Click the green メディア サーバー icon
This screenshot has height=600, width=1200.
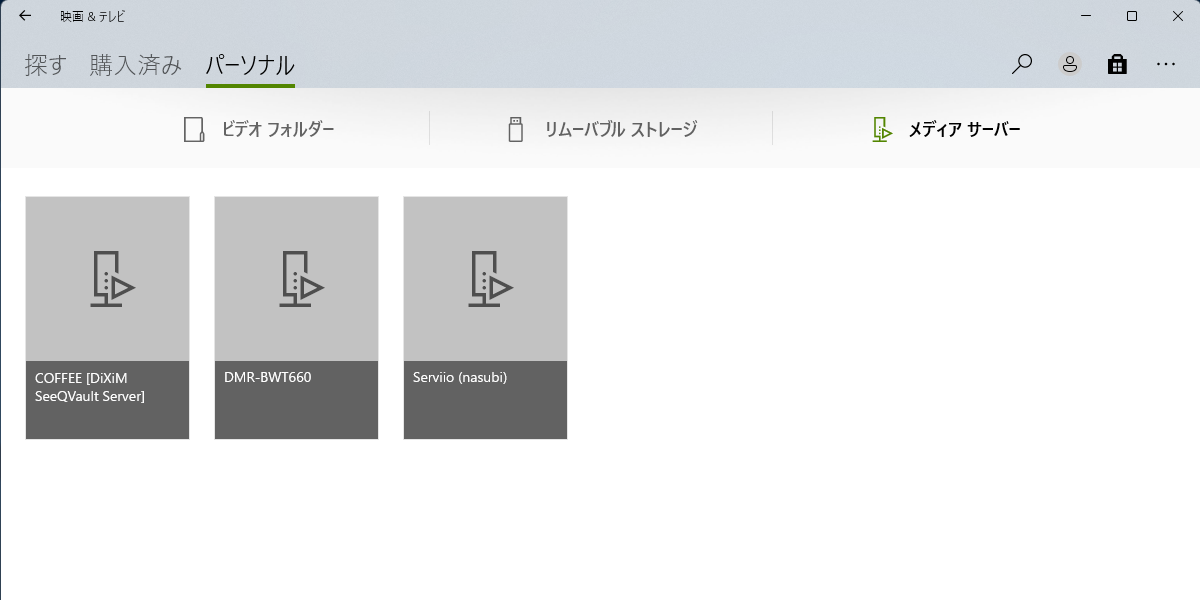[881, 129]
